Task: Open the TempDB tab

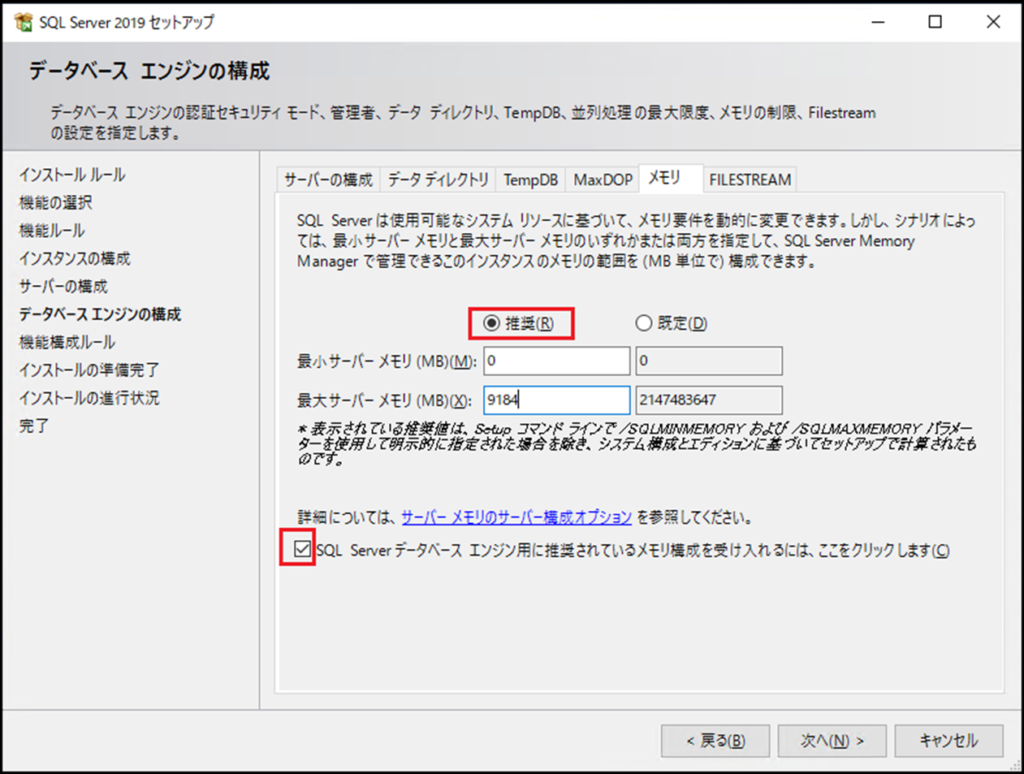Action: point(531,180)
